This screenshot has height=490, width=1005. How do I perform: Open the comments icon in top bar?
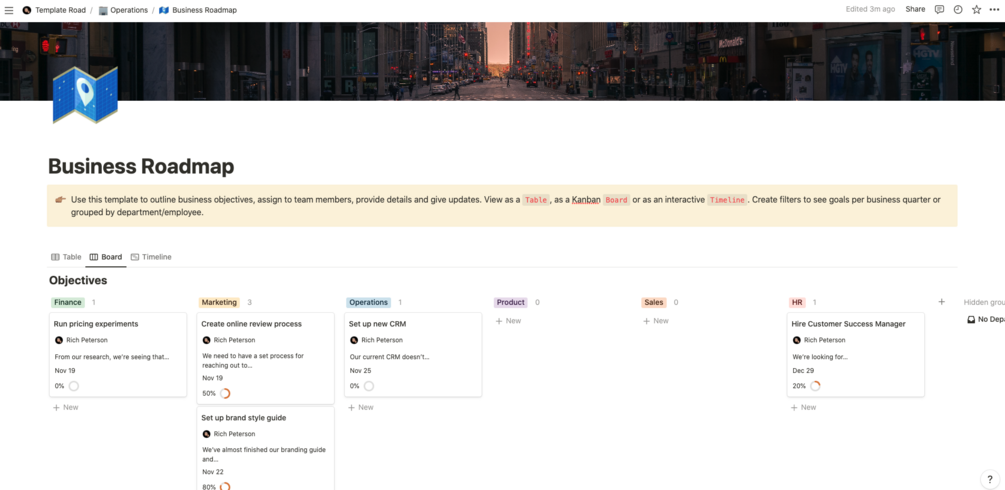[940, 10]
